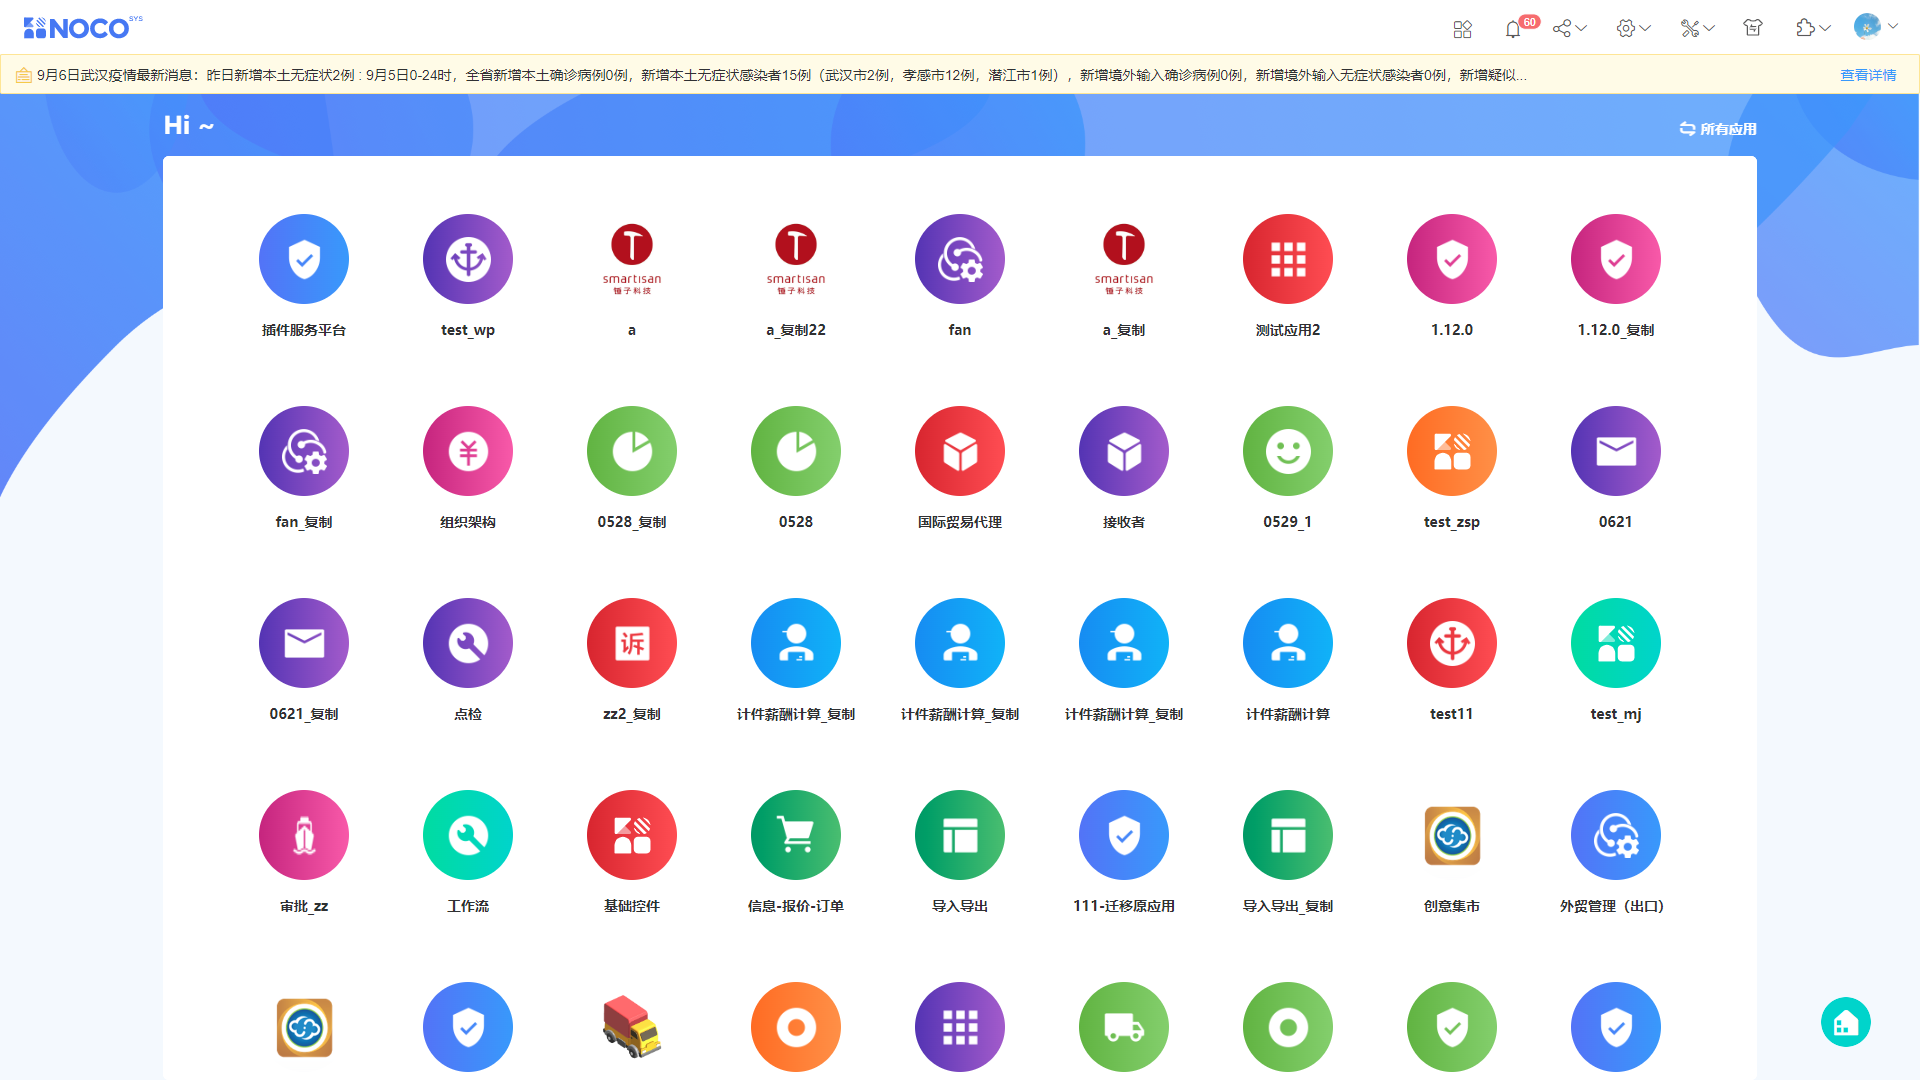Open the 国际贸易代理 cube app
The width and height of the screenshot is (1920, 1080).
(960, 451)
